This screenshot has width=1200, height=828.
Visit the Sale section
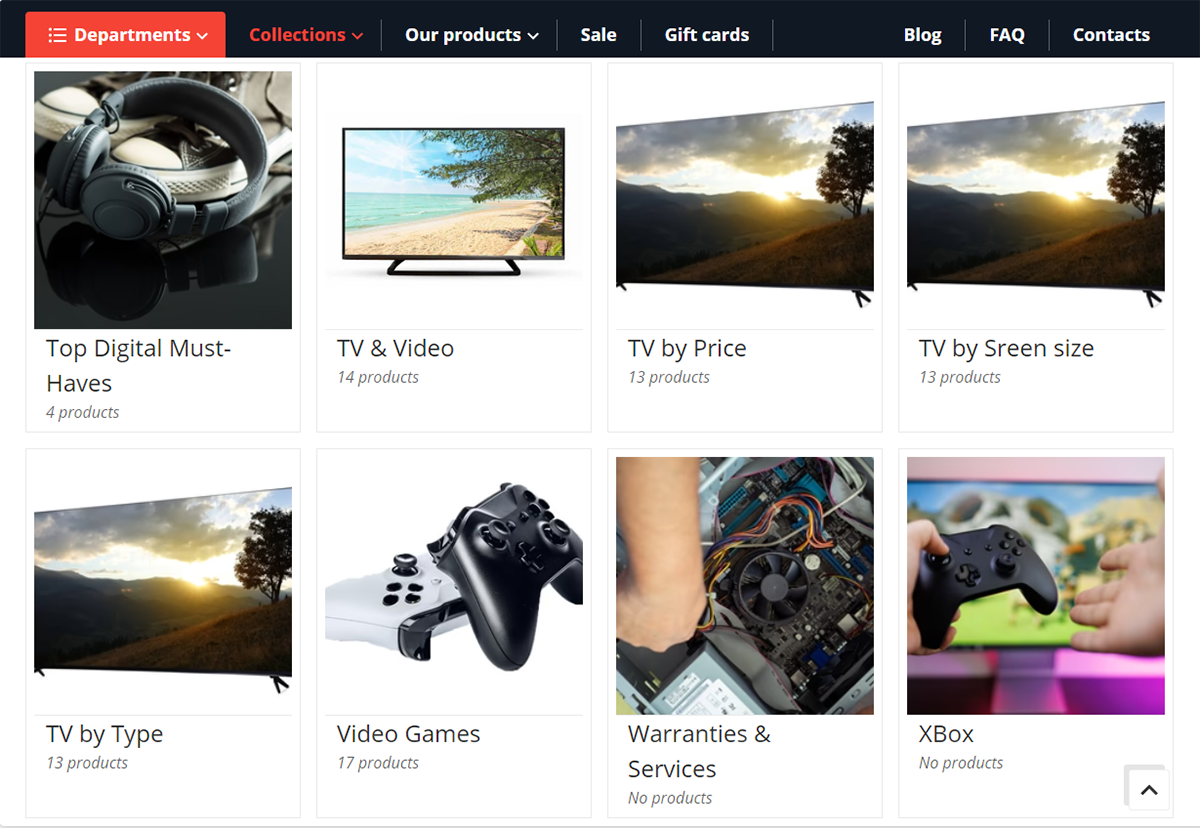[x=598, y=35]
